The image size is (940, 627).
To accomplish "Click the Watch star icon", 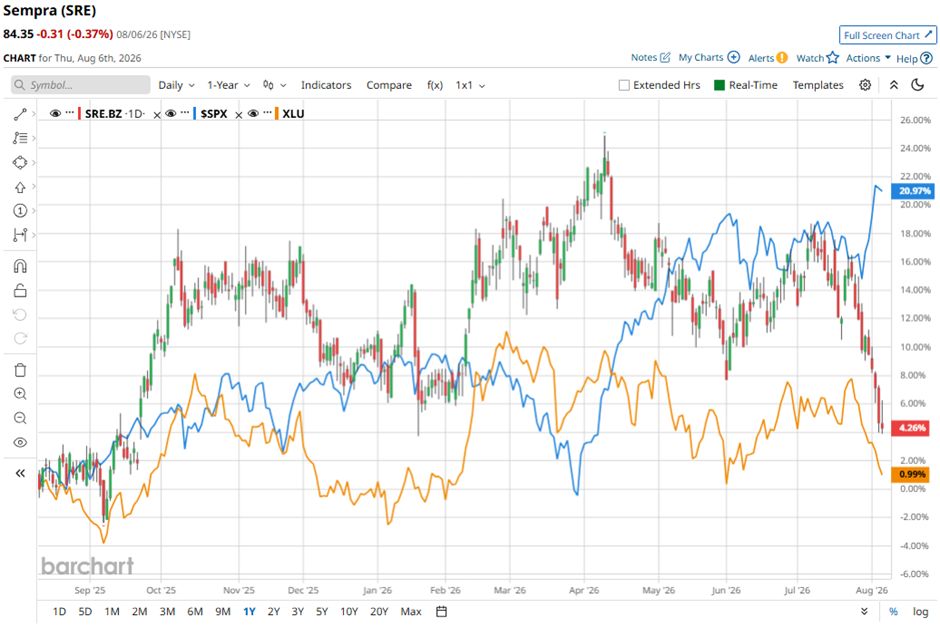I will [x=832, y=58].
